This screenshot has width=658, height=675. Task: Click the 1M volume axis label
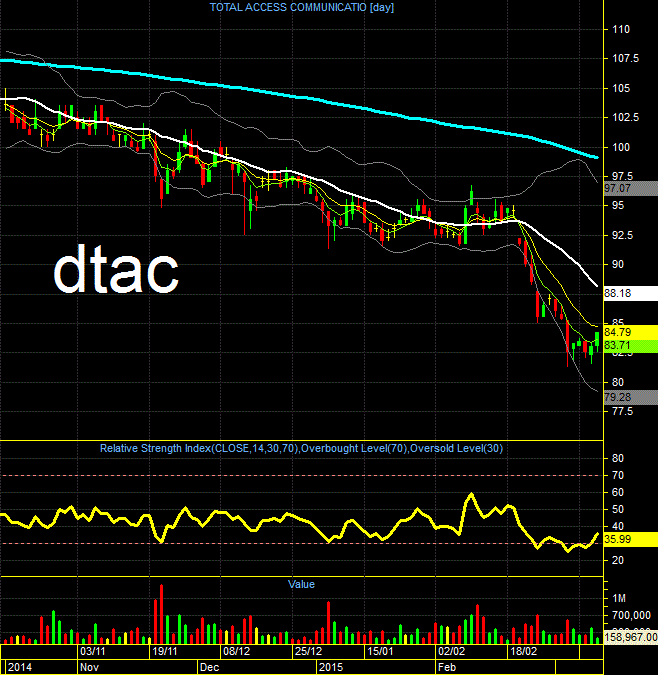tap(619, 598)
